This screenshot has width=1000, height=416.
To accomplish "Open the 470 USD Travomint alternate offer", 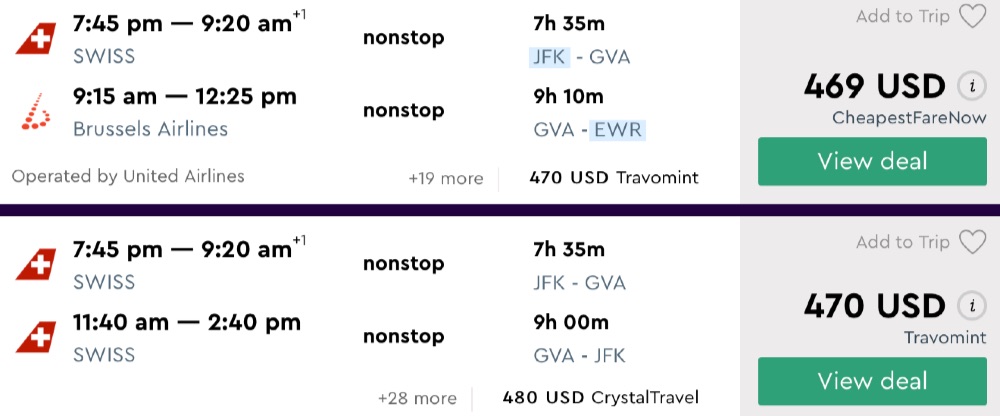I will pos(614,178).
